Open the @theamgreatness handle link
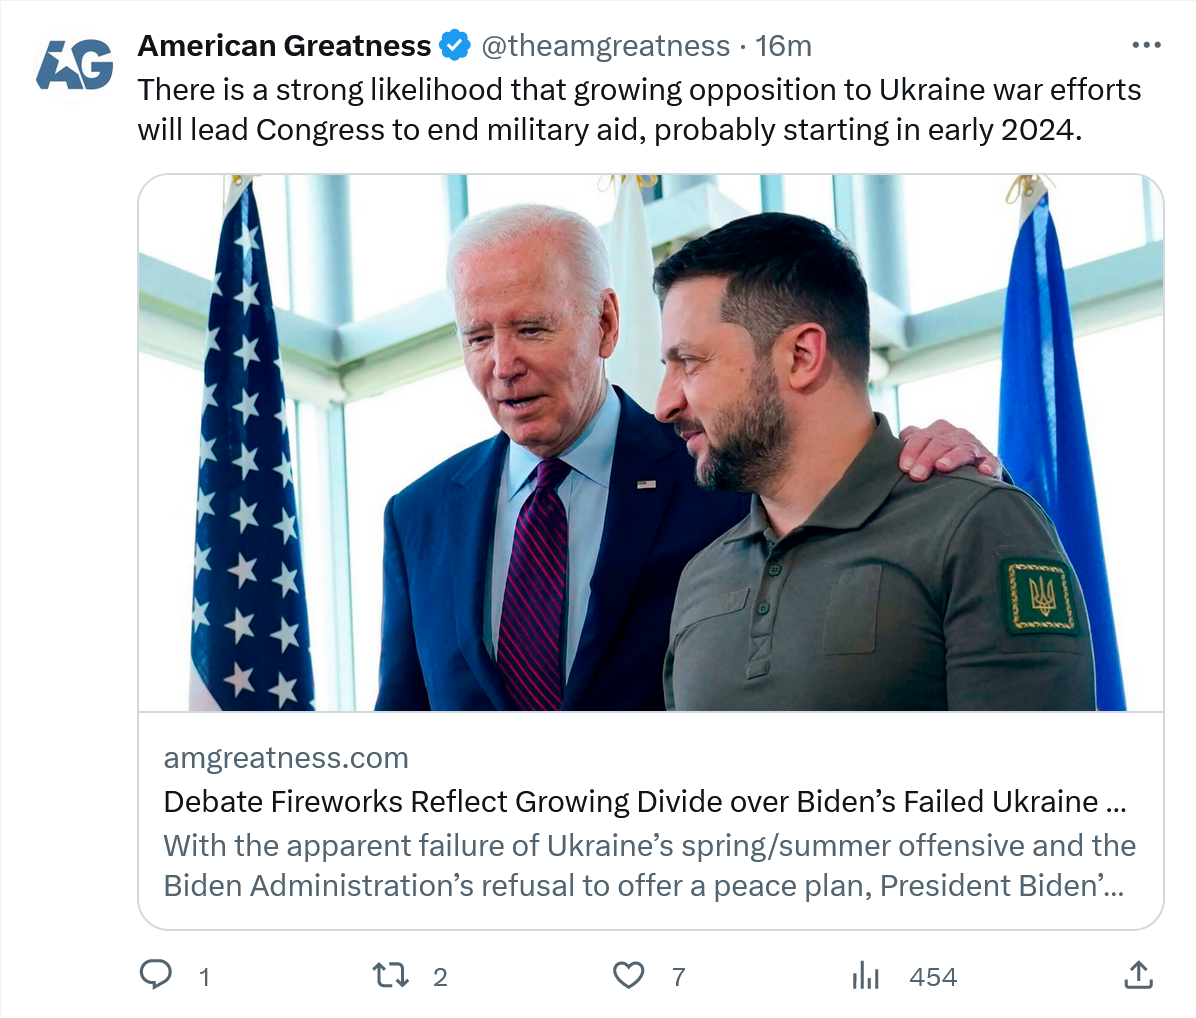Viewport: 1196px width, 1018px height. 606,46
